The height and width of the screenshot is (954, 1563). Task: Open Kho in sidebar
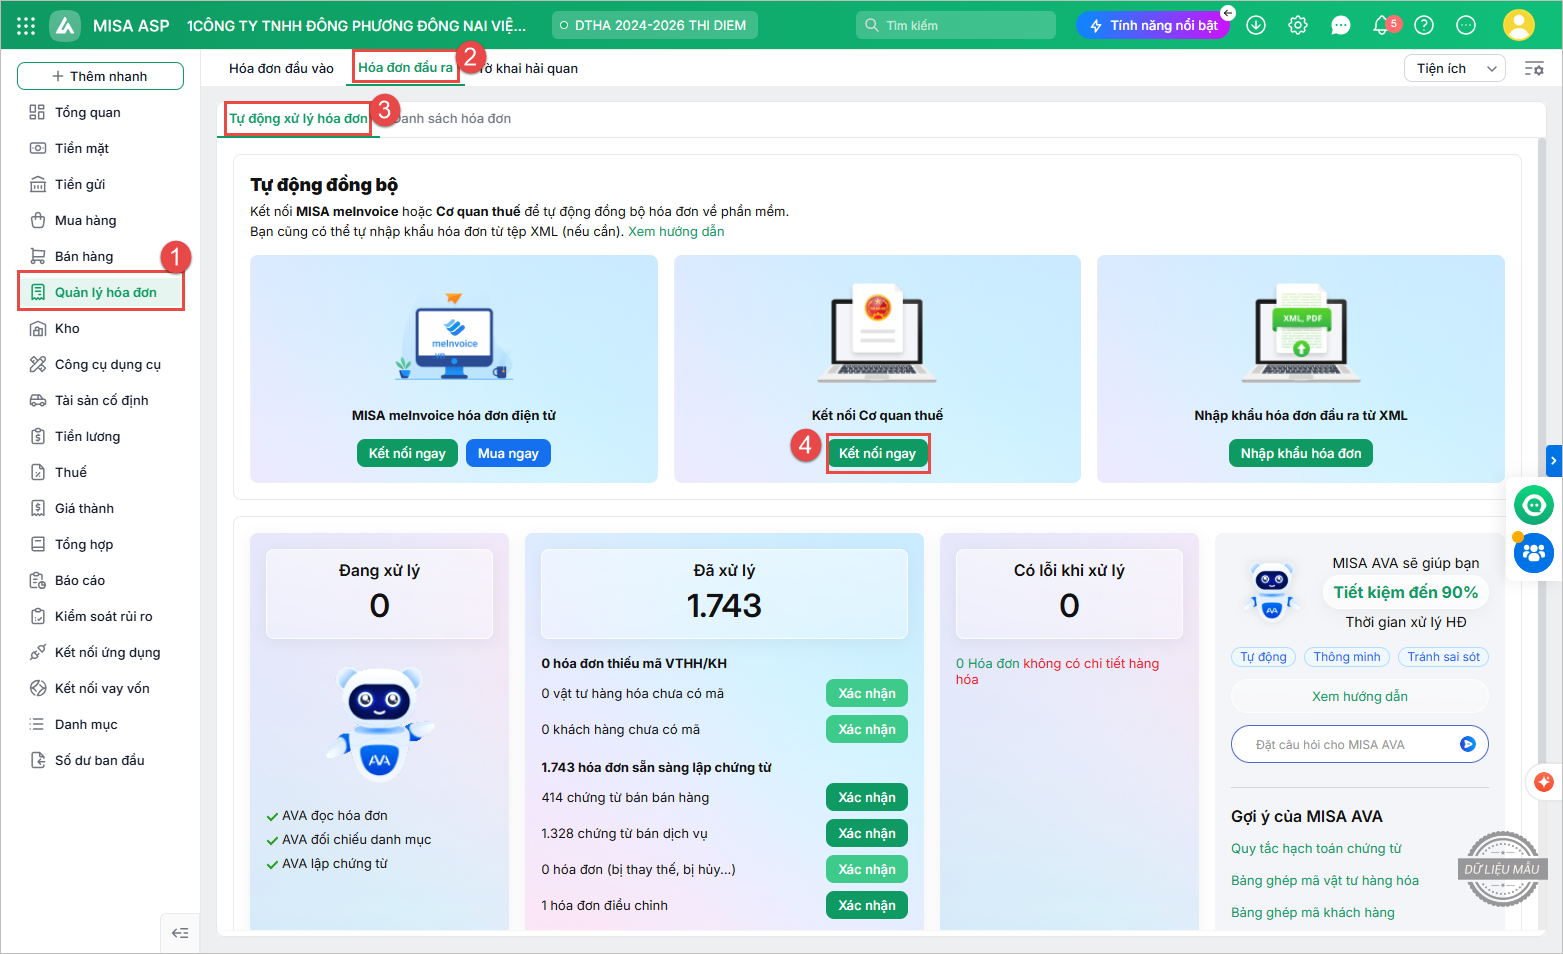100,328
